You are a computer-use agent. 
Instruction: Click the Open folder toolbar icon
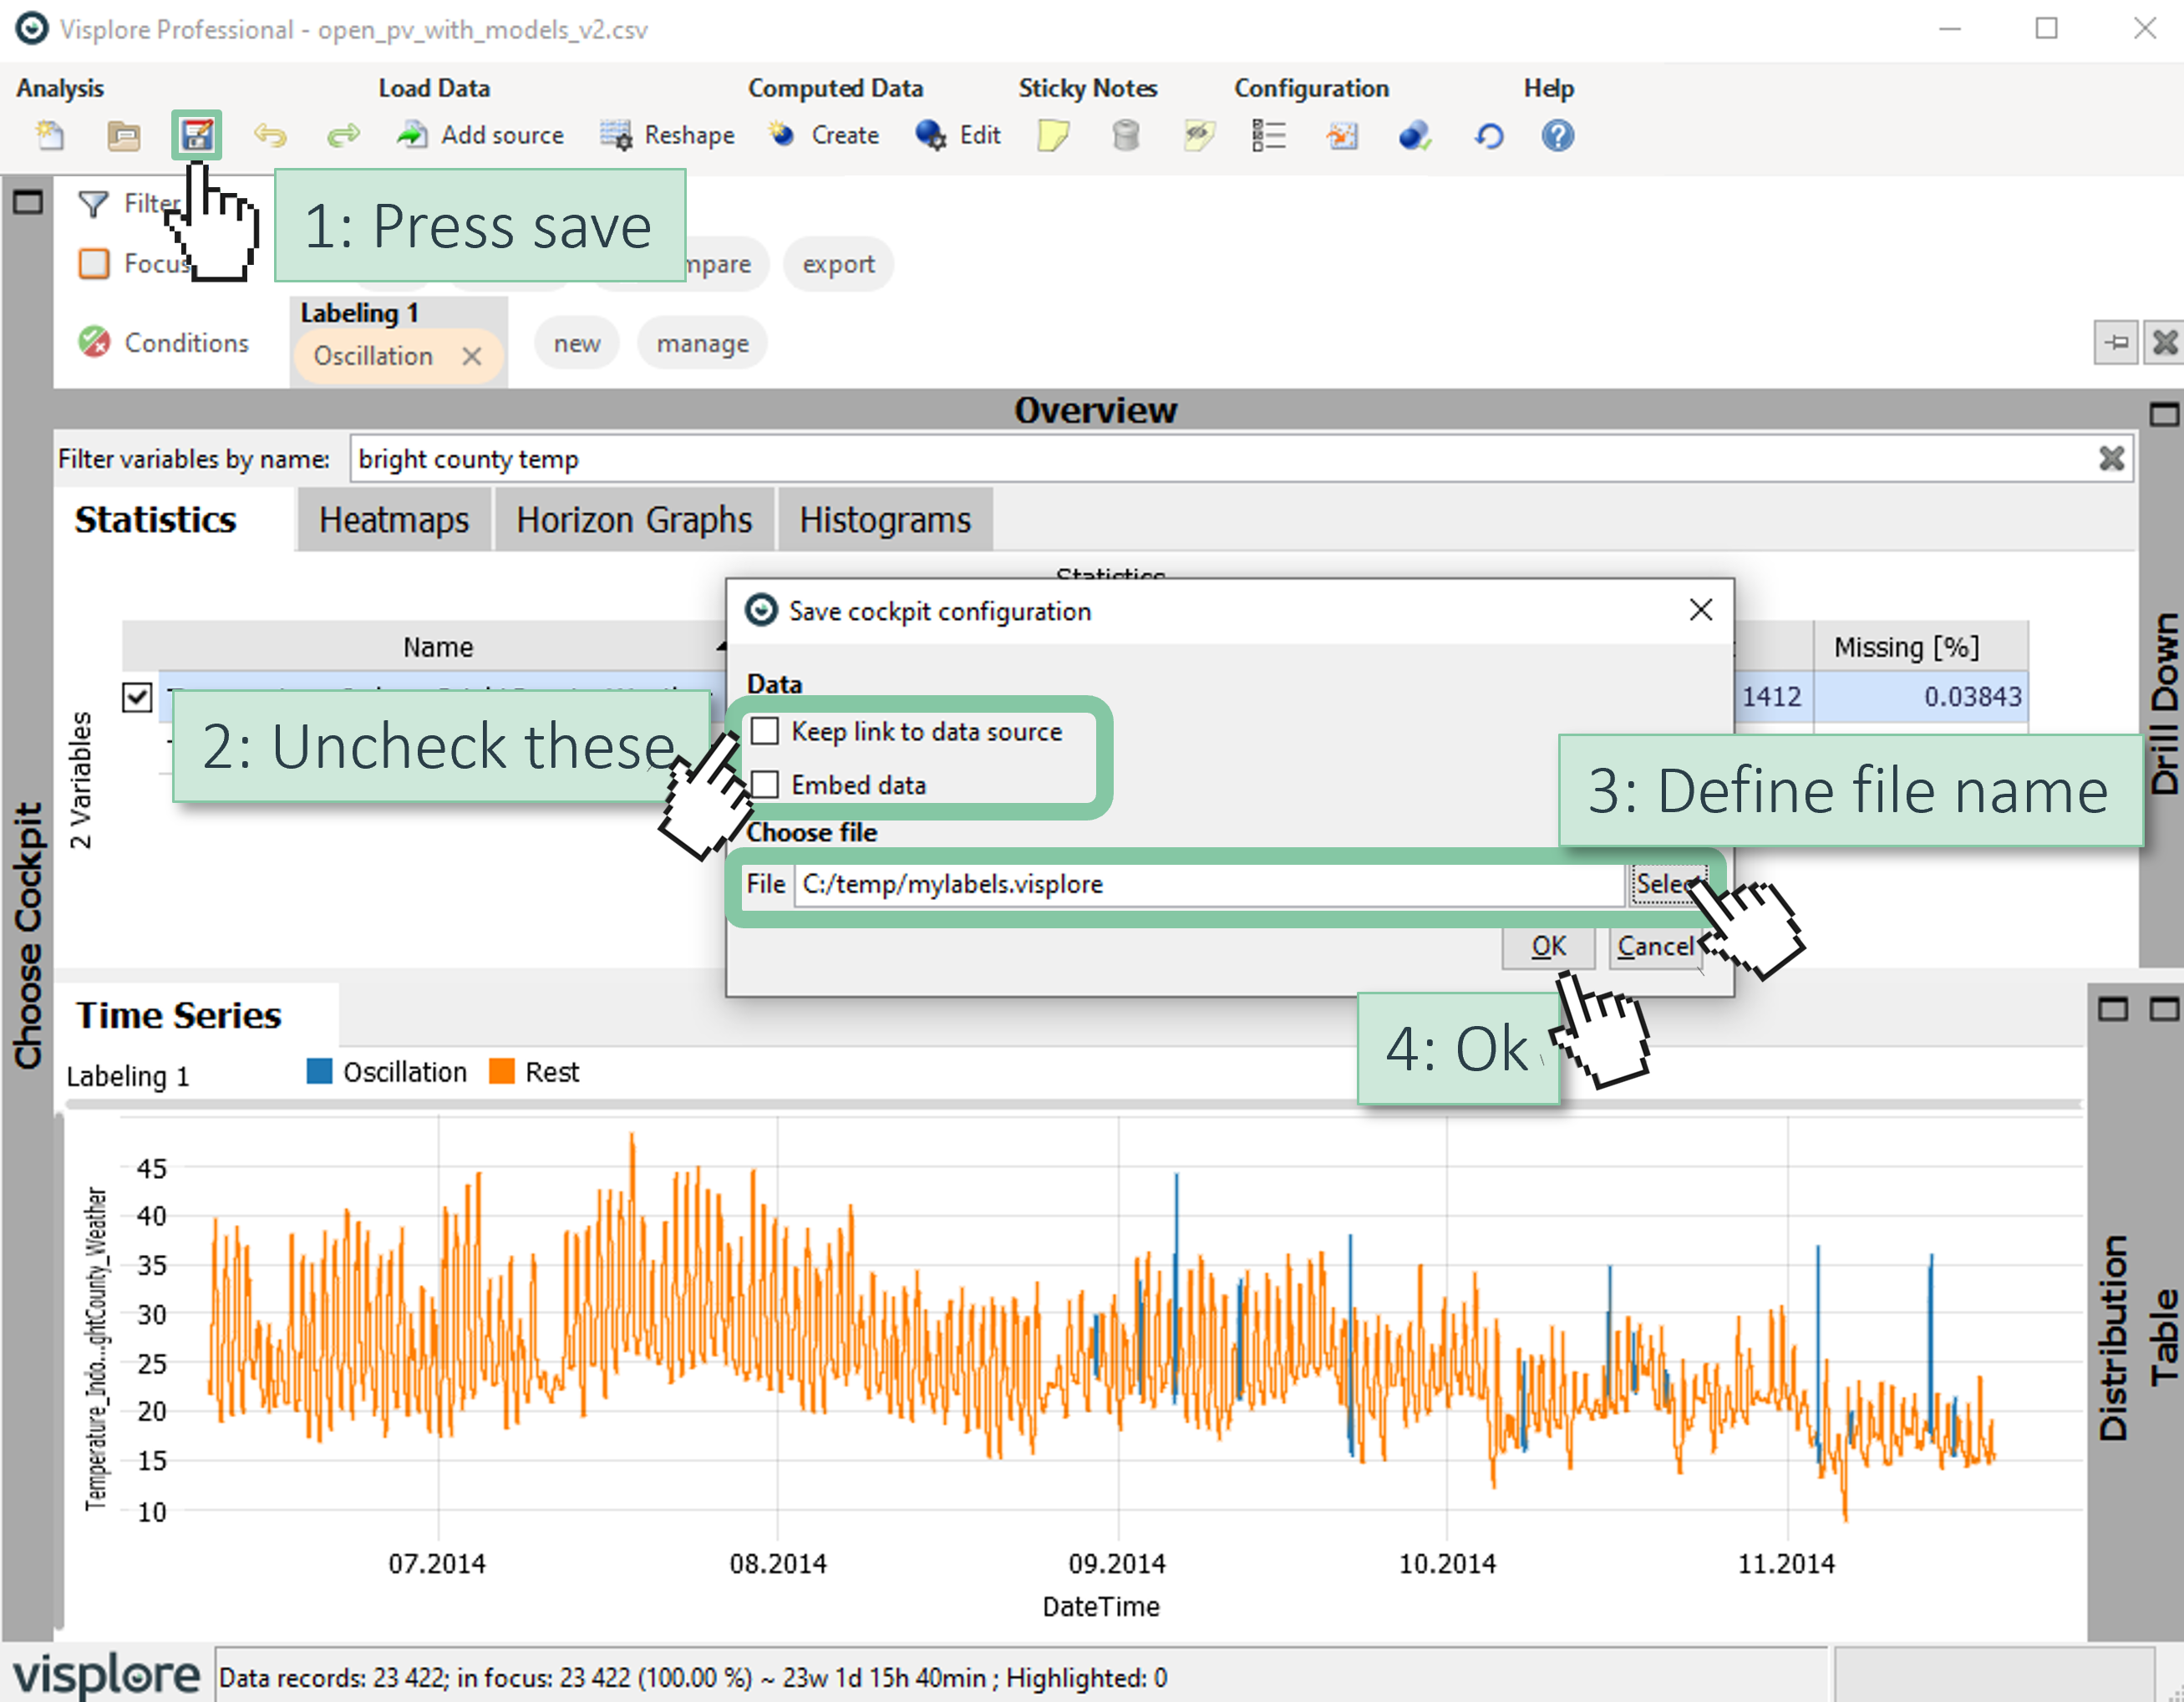click(x=123, y=135)
